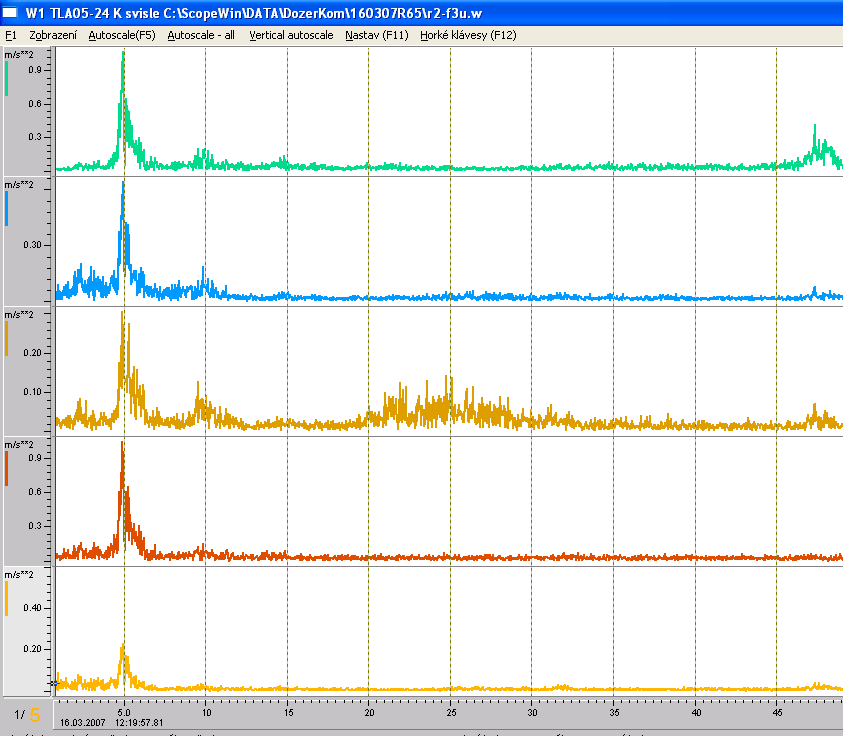Open Horké klávesy (F12) menu
The height and width of the screenshot is (736, 843).
click(x=468, y=35)
